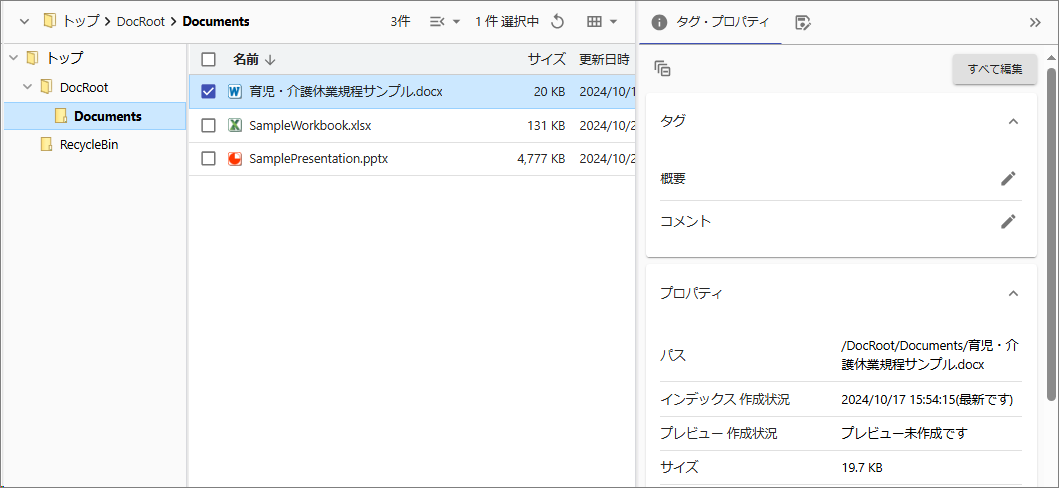This screenshot has width=1059, height=488.
Task: Open the notes tab icon beside タグ・プロパティ
Action: (802, 22)
